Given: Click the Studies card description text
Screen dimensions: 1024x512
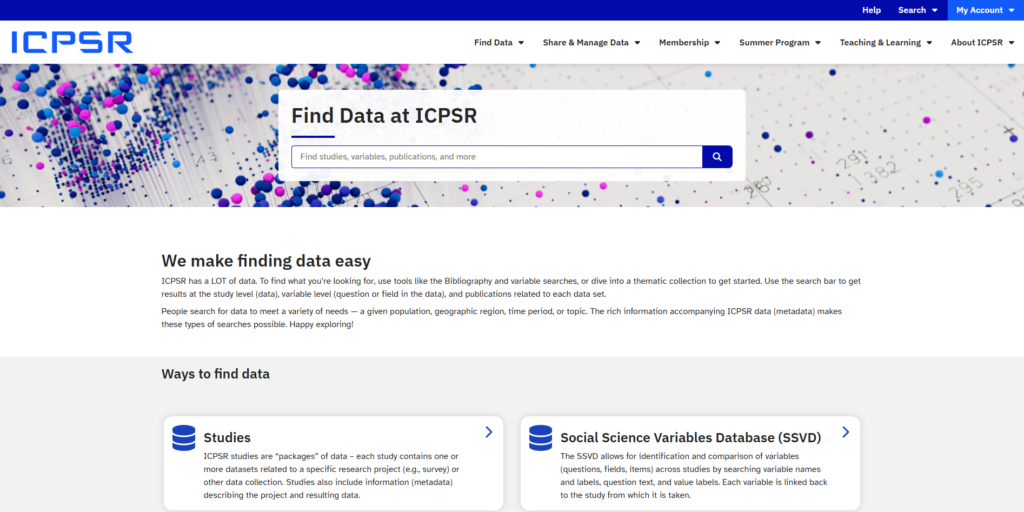Looking at the screenshot, I should tap(330, 475).
